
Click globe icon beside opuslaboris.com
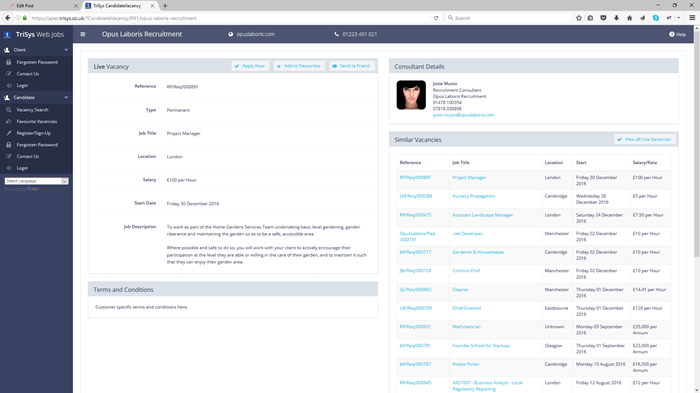point(230,34)
